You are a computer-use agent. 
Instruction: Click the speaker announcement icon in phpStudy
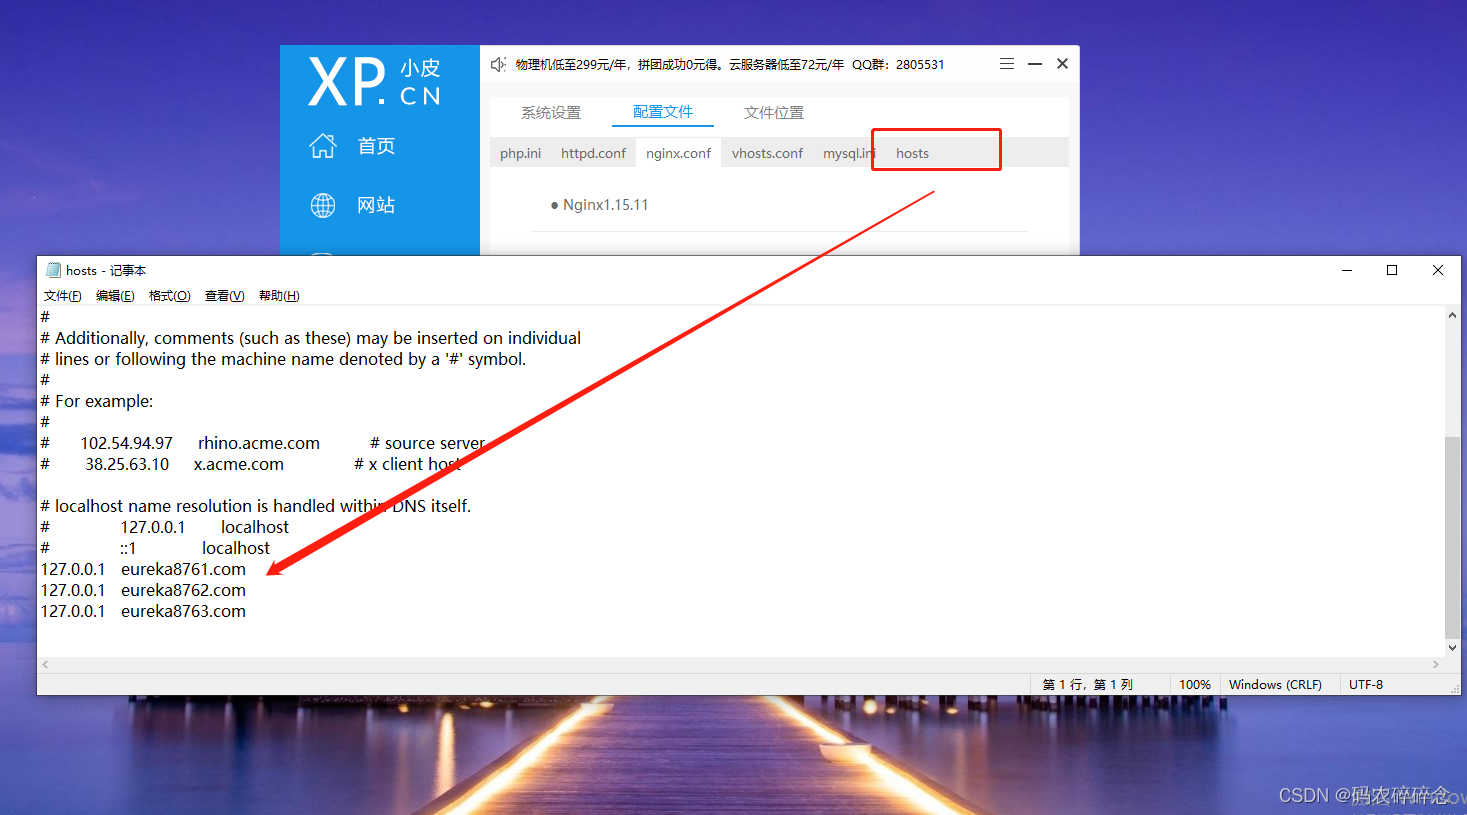[498, 64]
